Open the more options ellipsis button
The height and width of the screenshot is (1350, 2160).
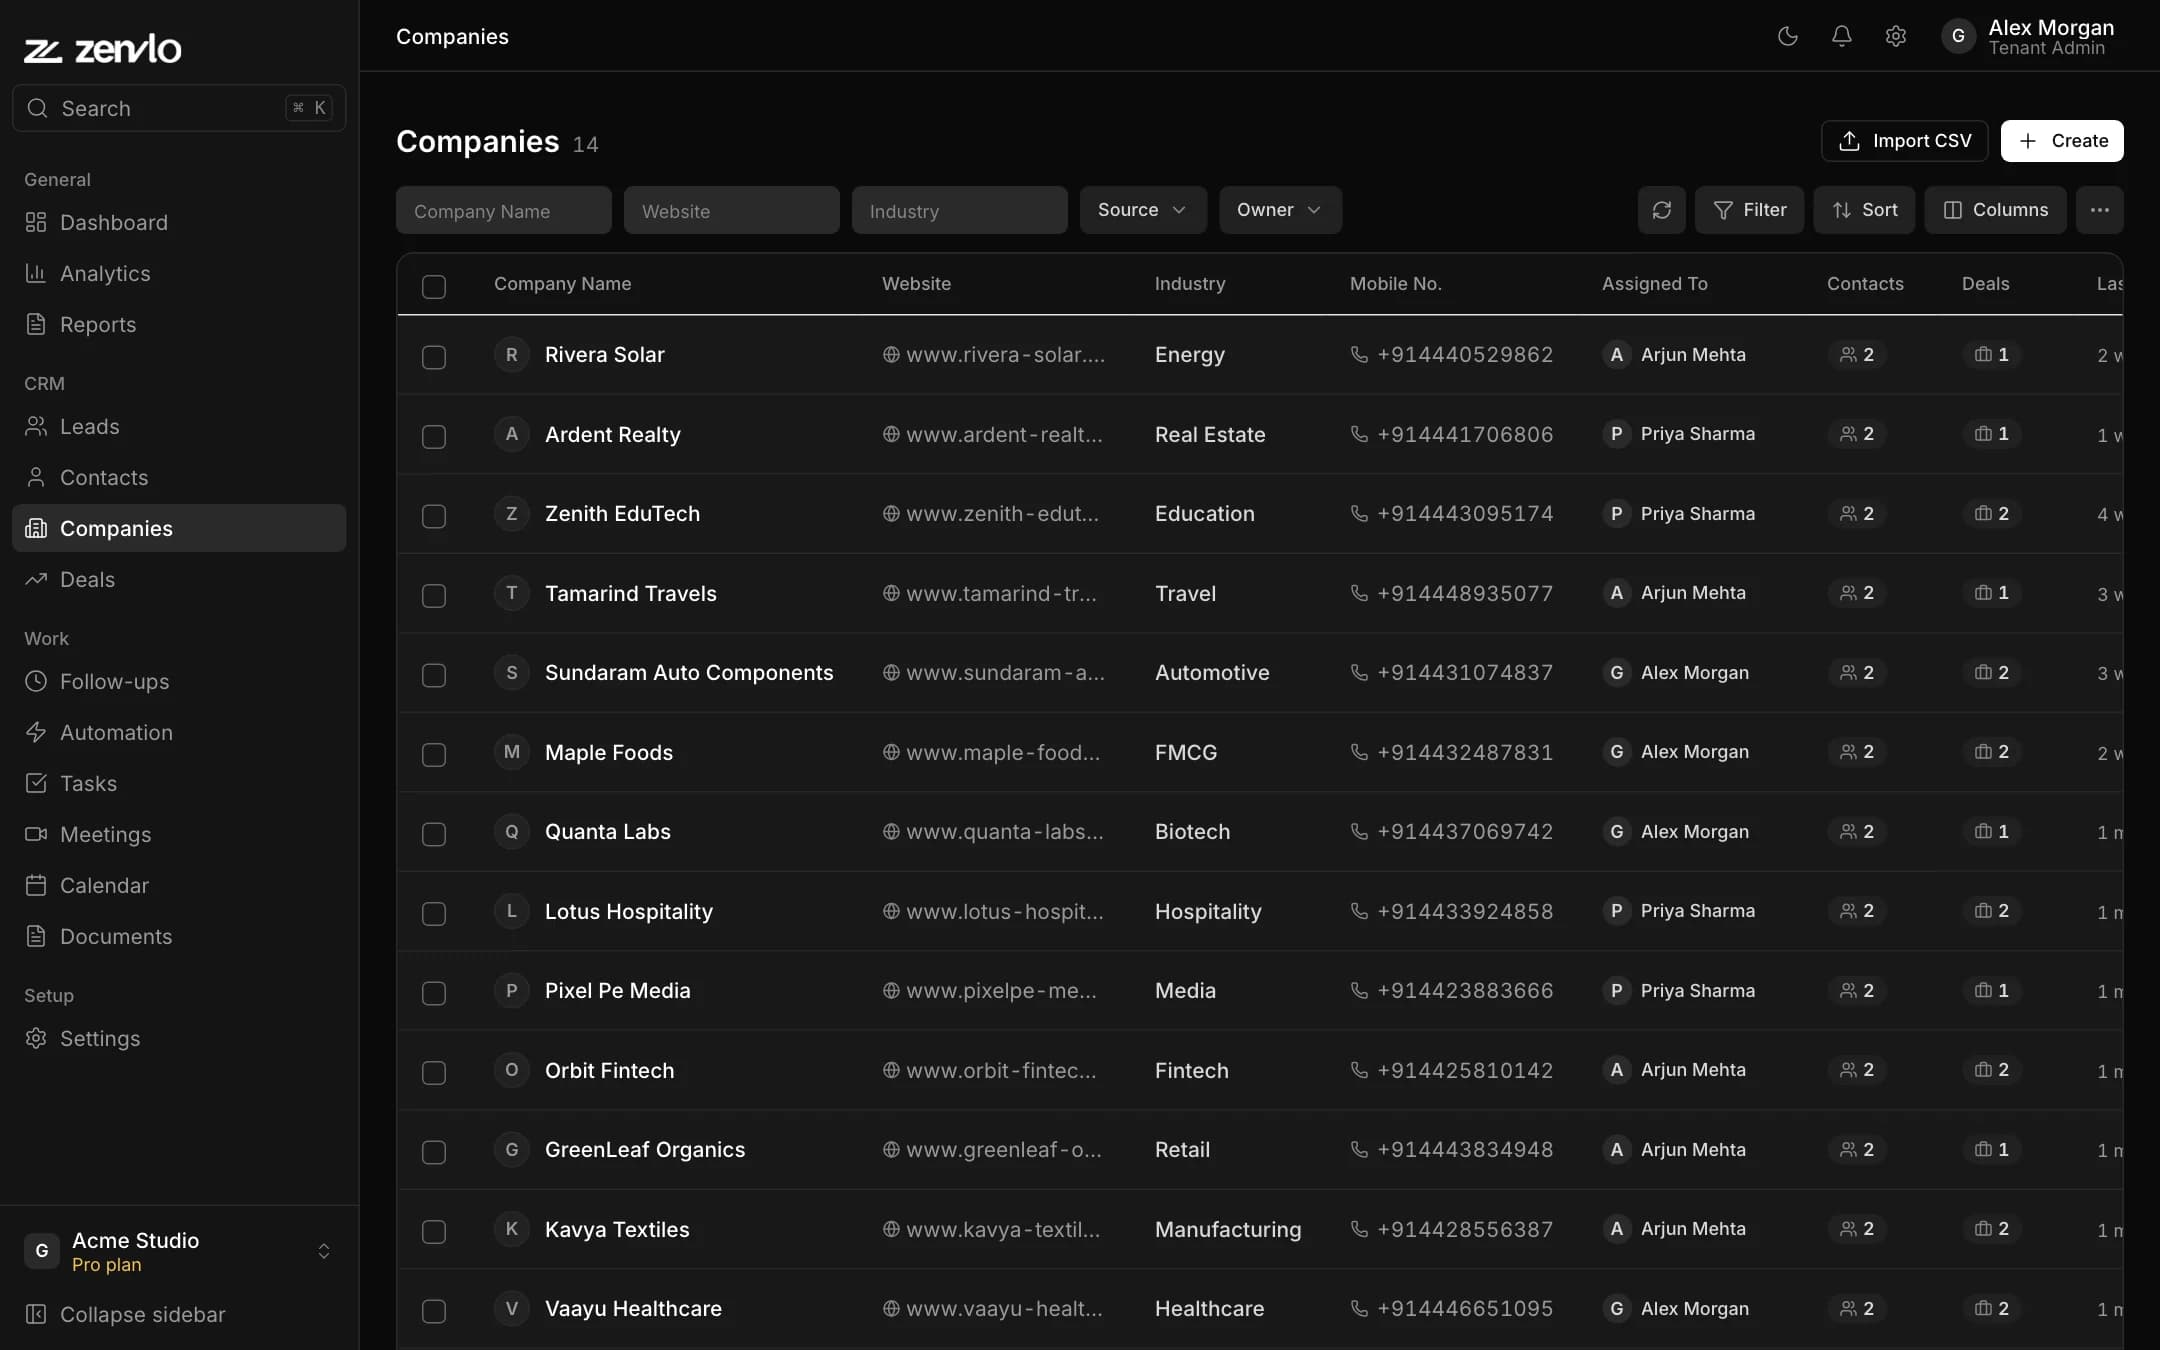(2099, 210)
